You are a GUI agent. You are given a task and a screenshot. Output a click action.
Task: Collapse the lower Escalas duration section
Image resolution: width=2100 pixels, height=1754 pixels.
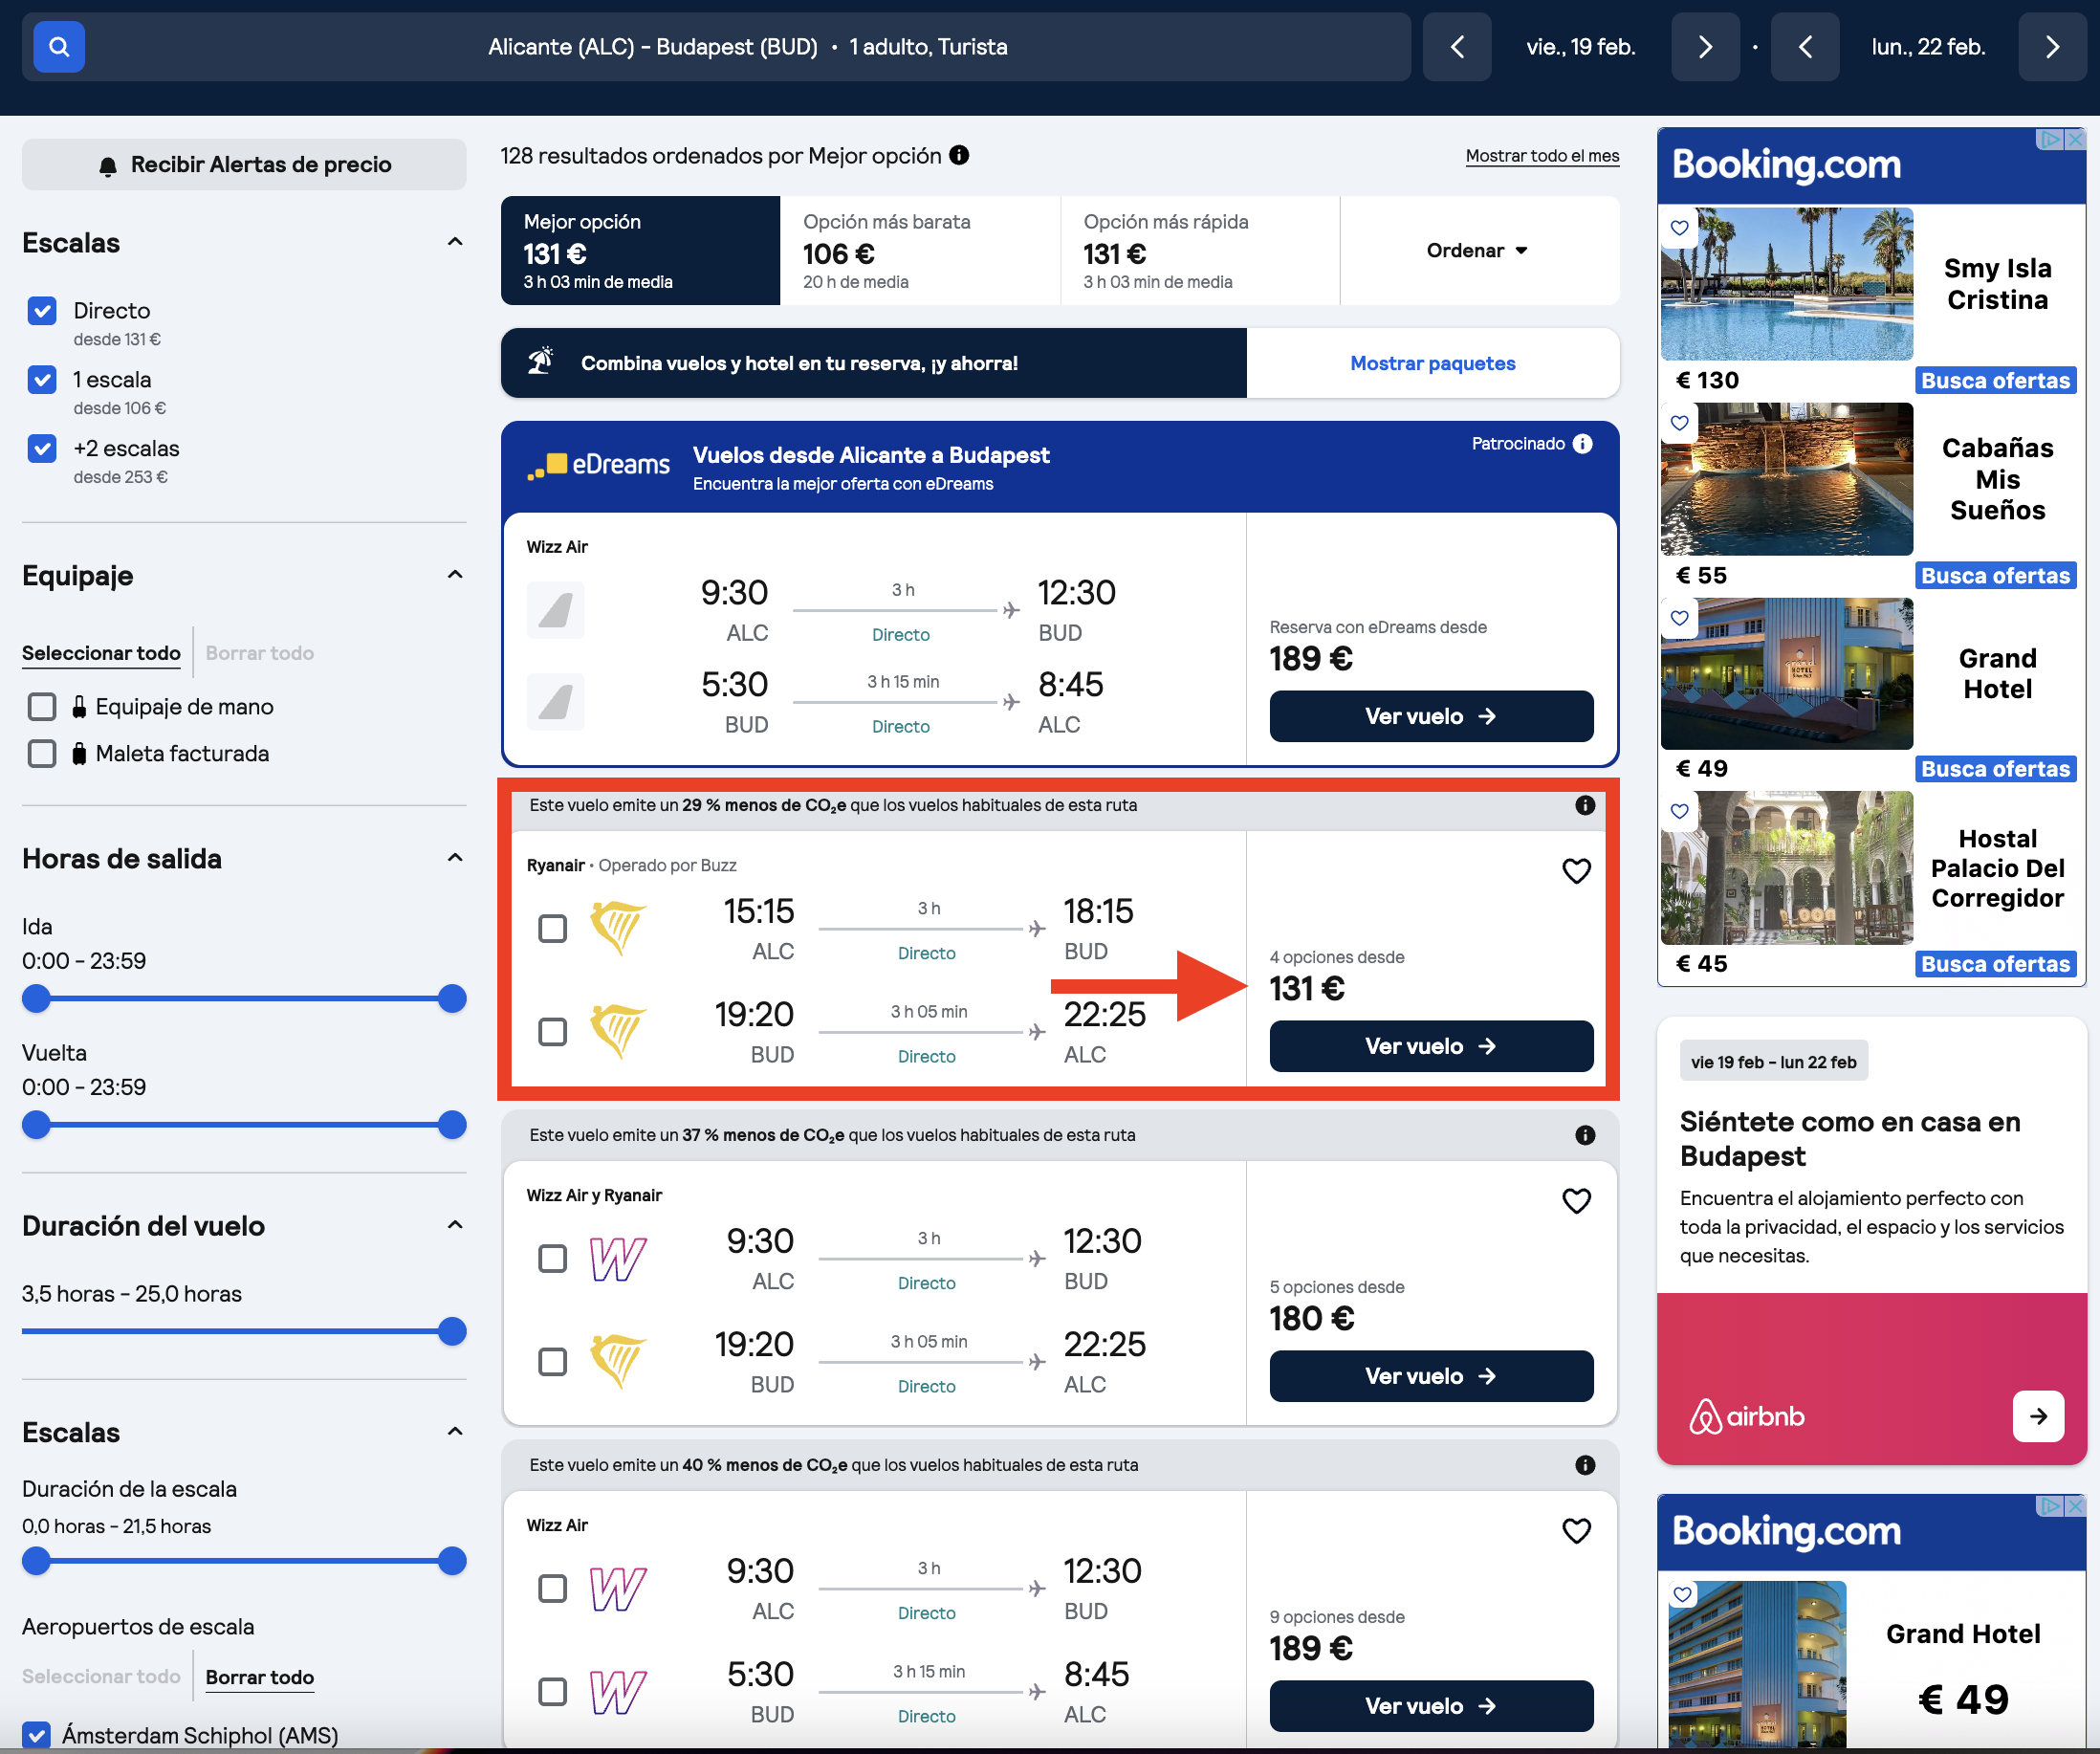tap(455, 1432)
